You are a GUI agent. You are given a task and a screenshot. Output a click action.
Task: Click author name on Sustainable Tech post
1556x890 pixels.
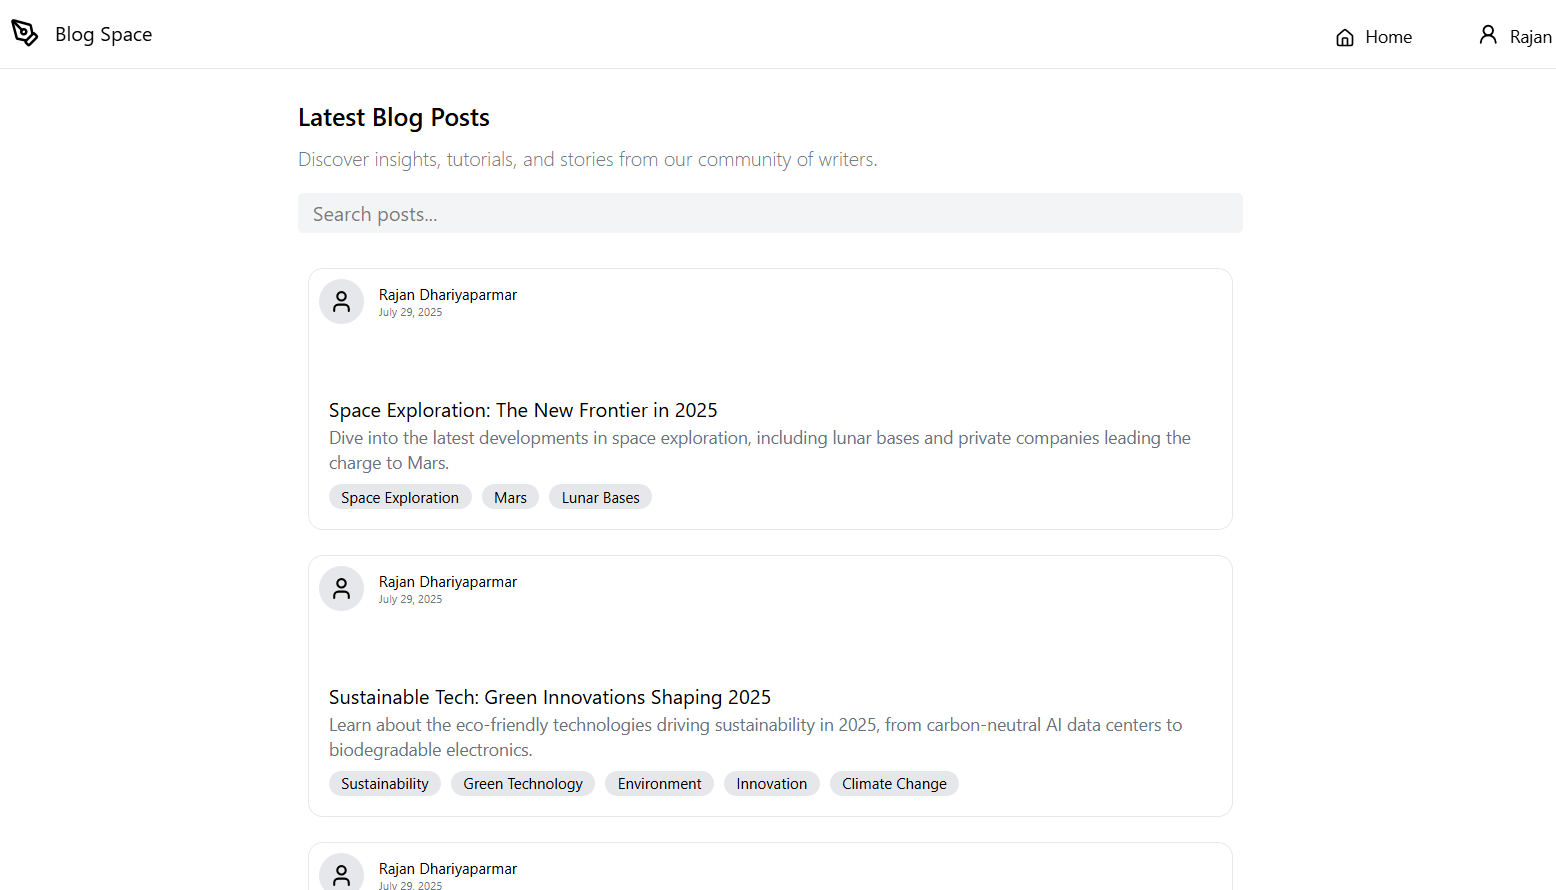coord(448,582)
